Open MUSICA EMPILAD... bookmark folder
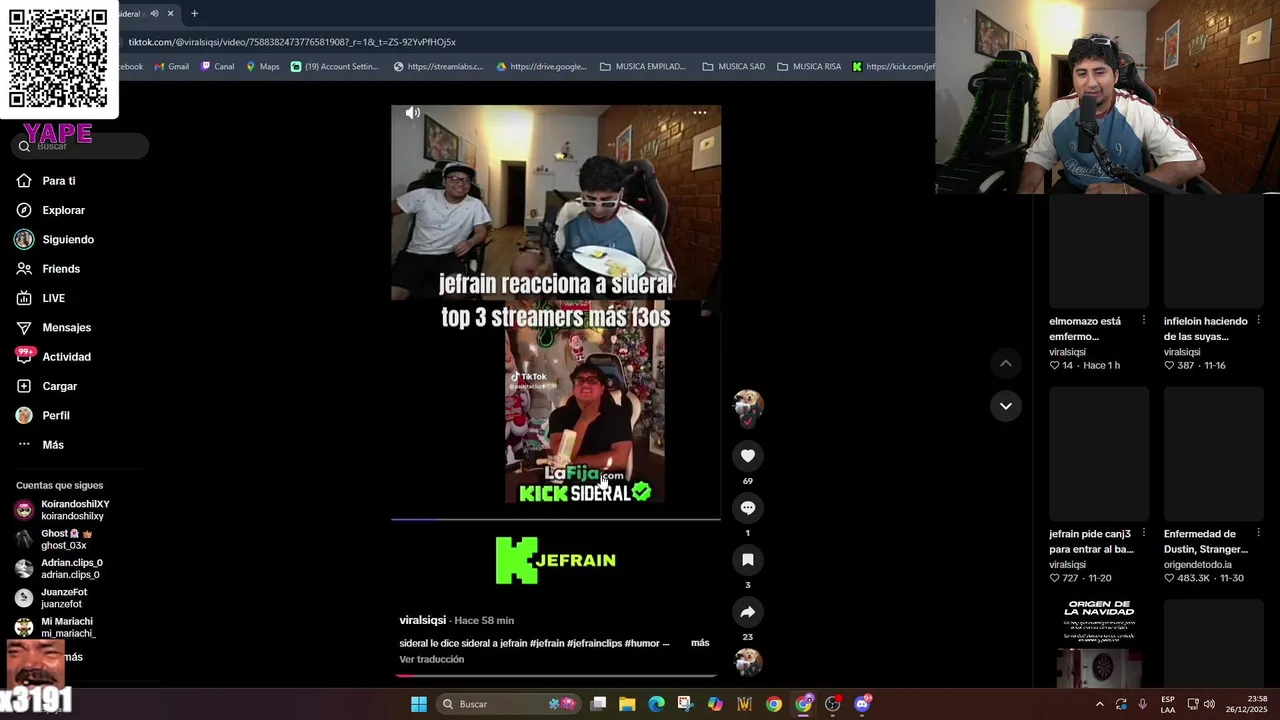The image size is (1280, 720). 643,67
